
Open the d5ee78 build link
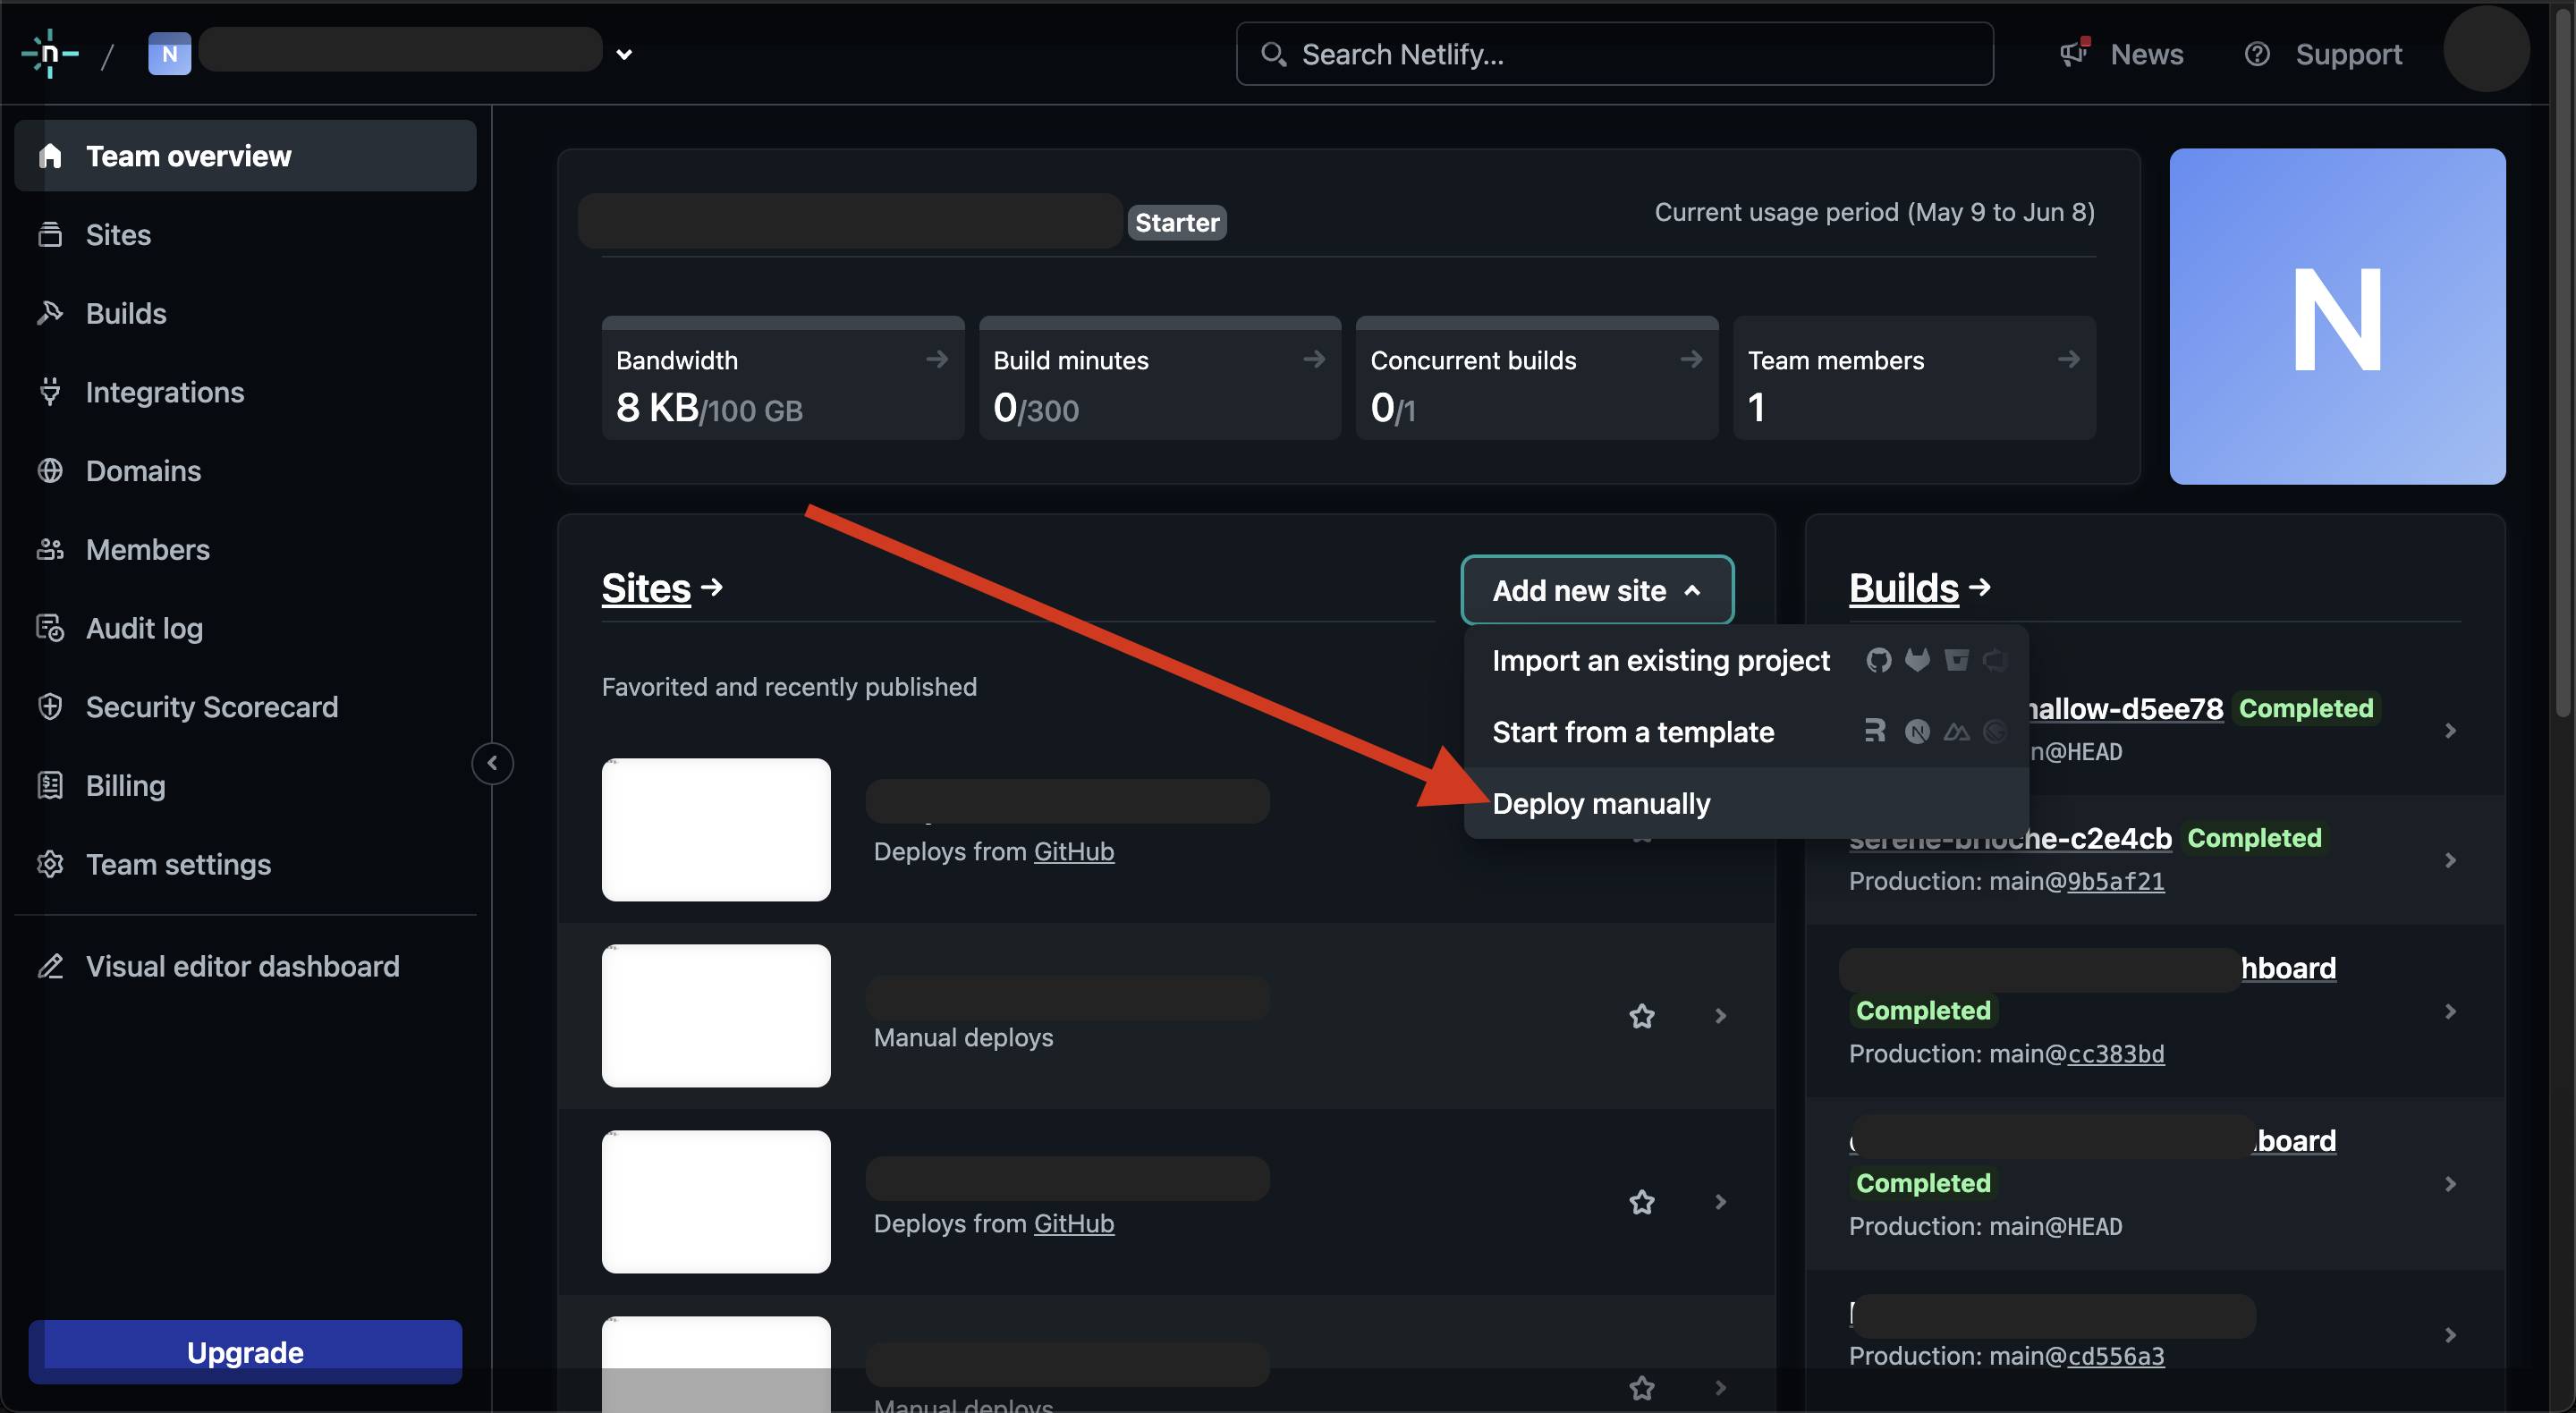(2125, 708)
